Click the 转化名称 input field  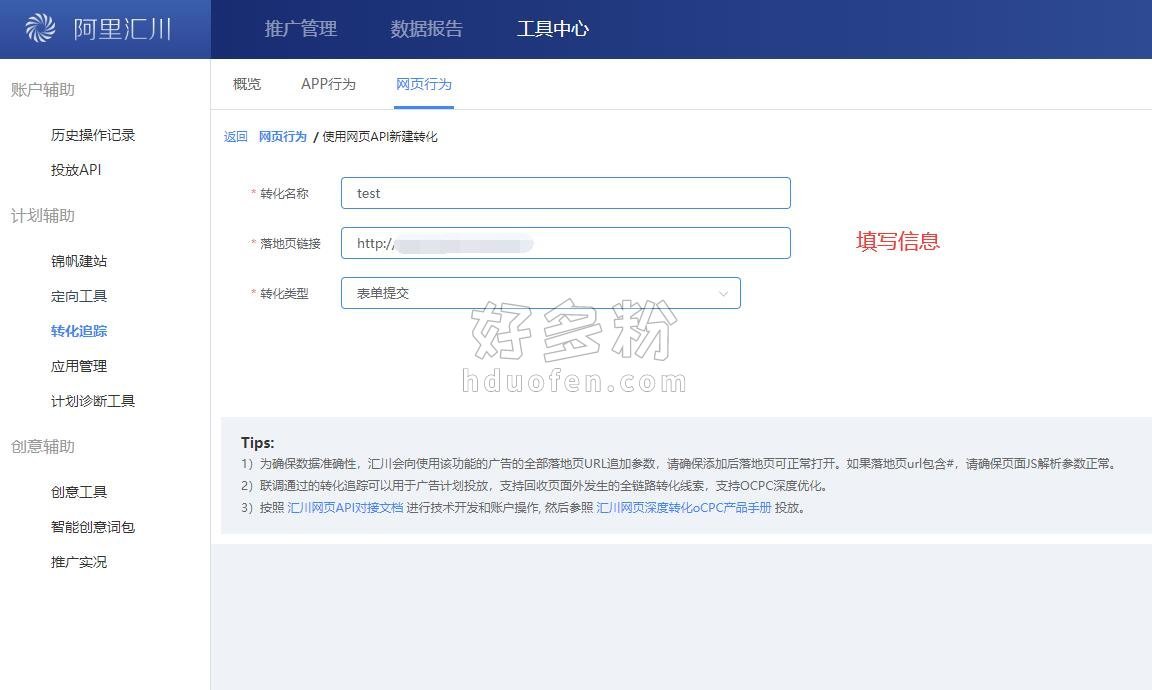[x=565, y=193]
